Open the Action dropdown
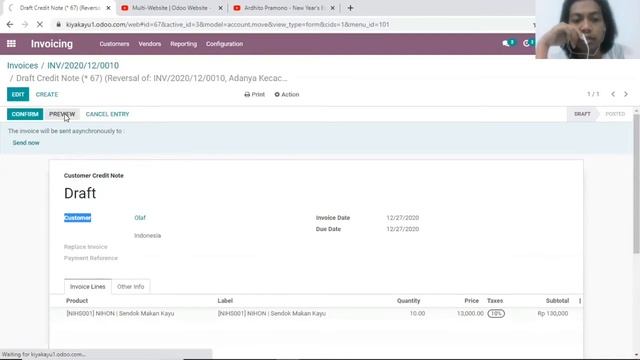 pos(287,94)
